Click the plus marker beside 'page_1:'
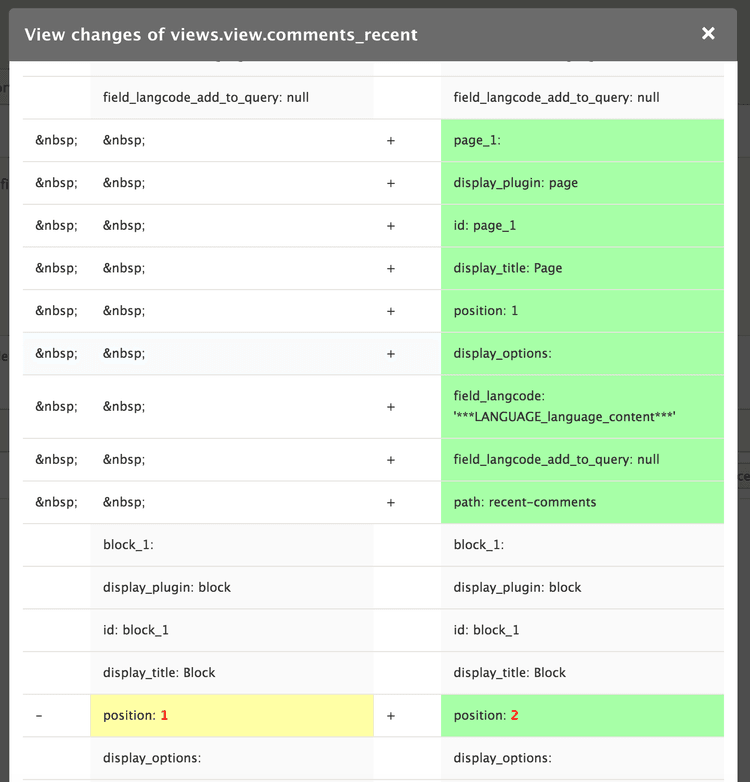750x782 pixels. 391,141
